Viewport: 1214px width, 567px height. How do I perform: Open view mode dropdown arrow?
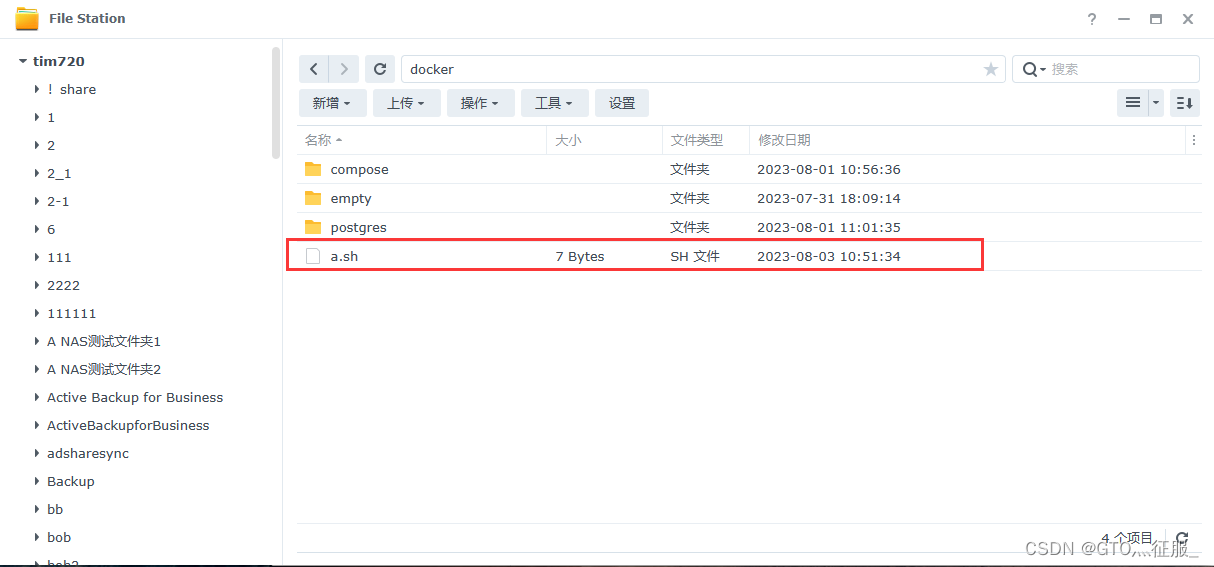1156,103
